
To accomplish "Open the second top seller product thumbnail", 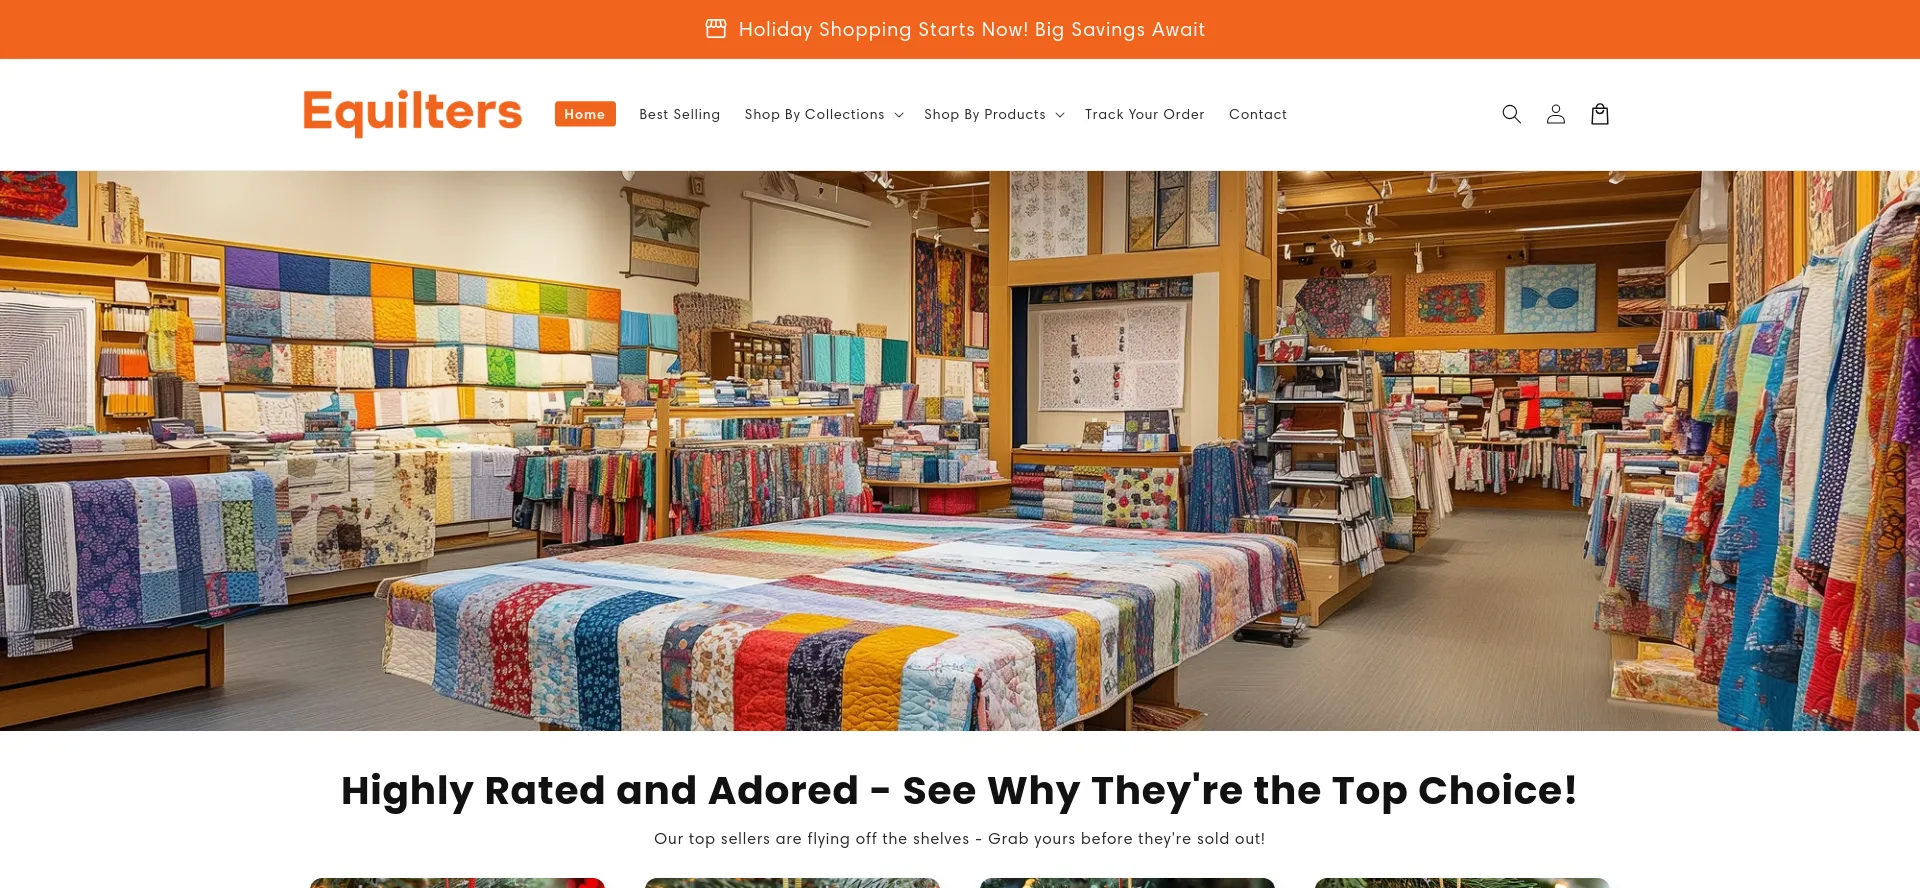I will 792,883.
